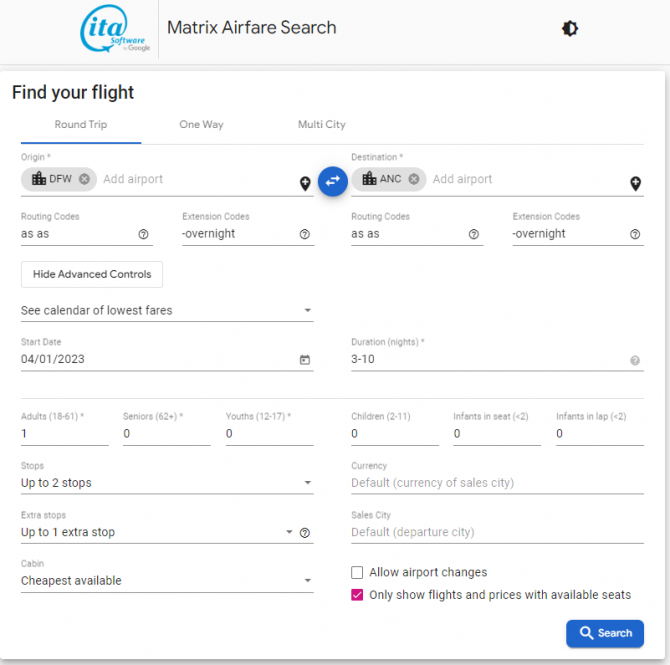Open help for origin Routing Codes
Screen dimensions: 670x665
click(143, 234)
